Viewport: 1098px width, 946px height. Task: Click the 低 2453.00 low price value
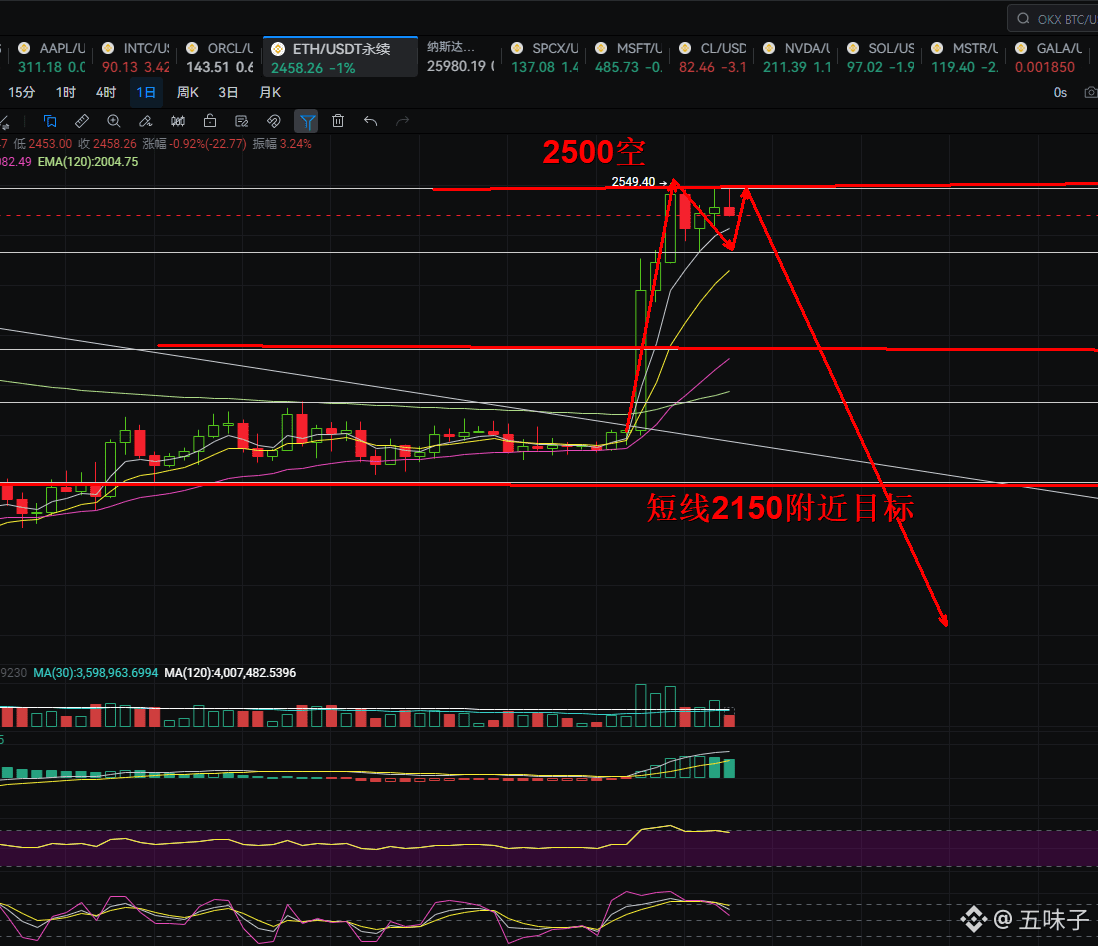pos(42,144)
